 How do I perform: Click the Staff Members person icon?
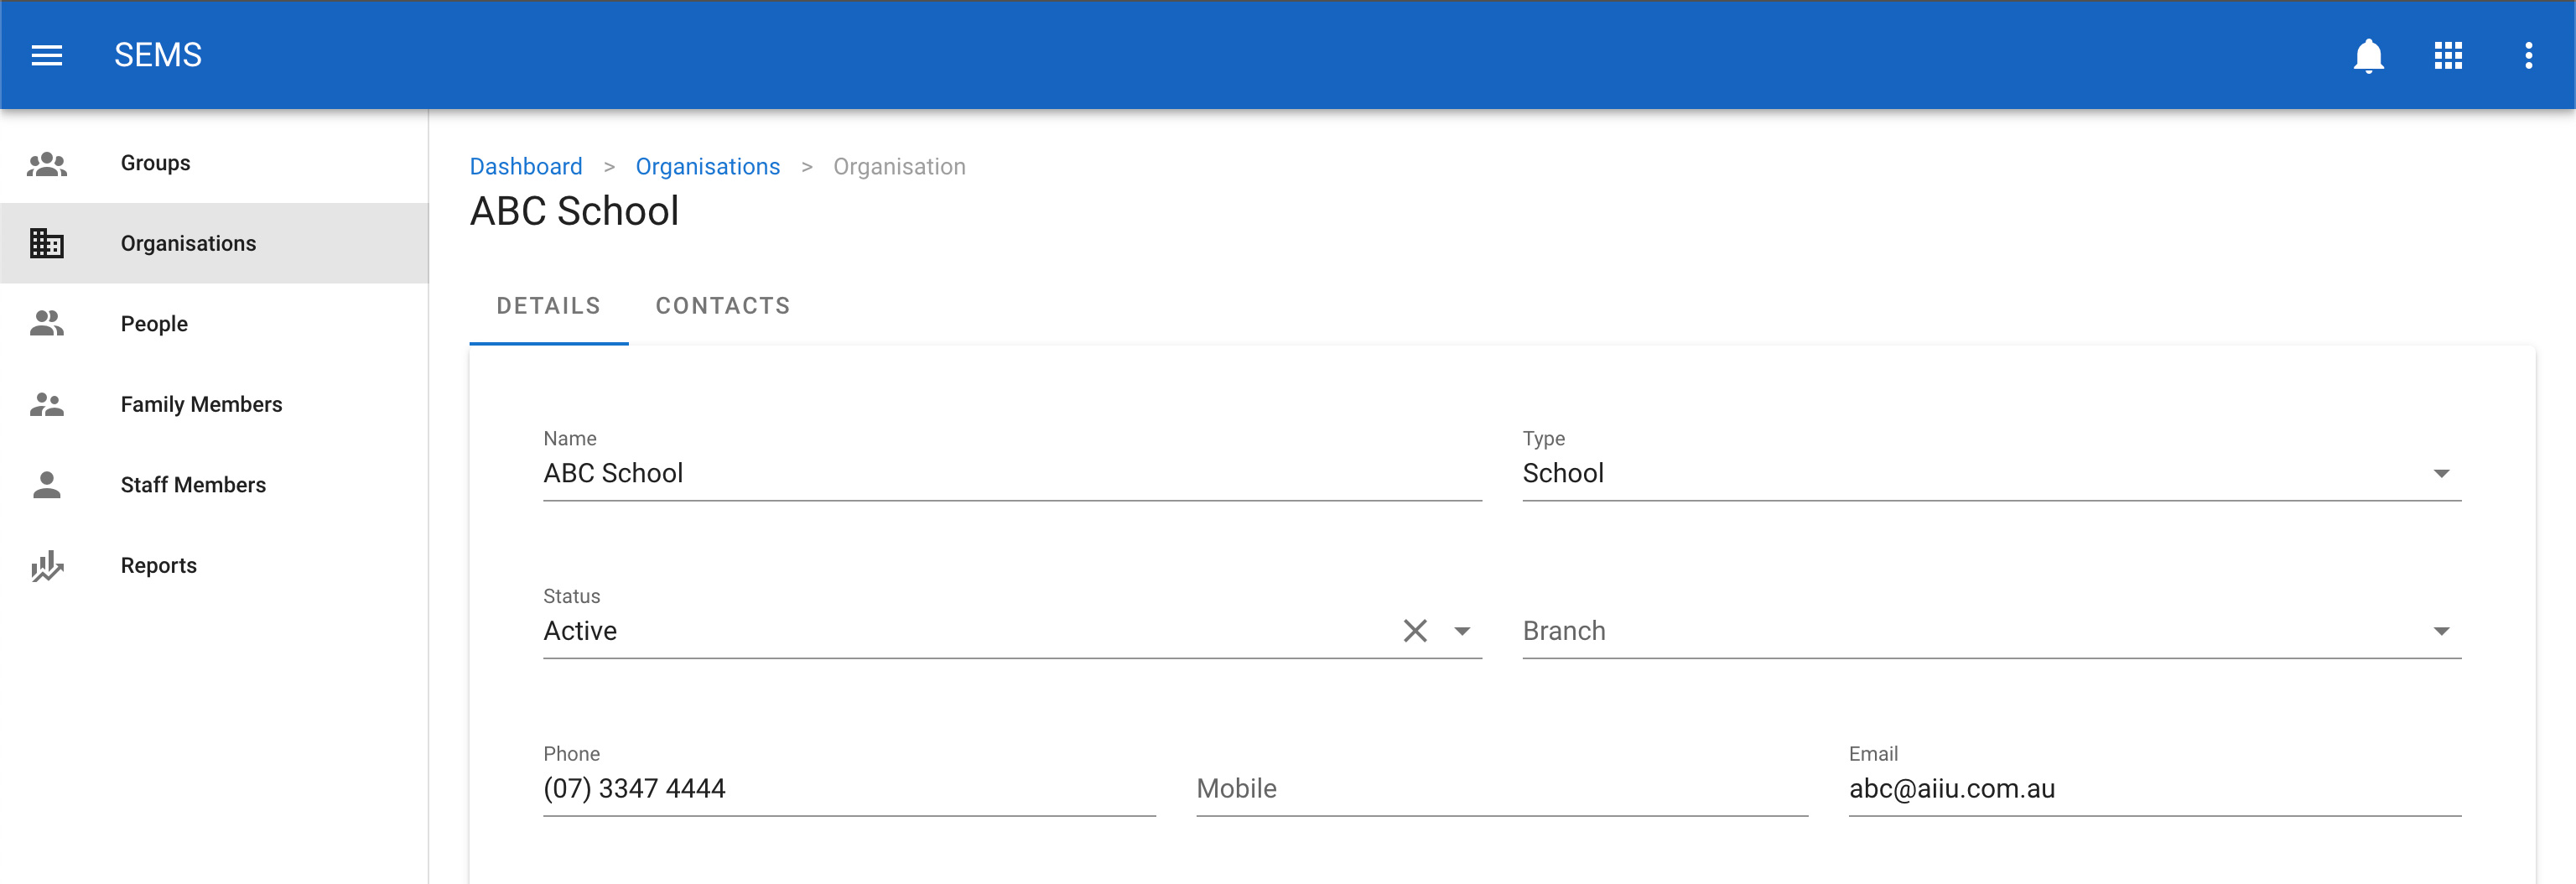(47, 485)
